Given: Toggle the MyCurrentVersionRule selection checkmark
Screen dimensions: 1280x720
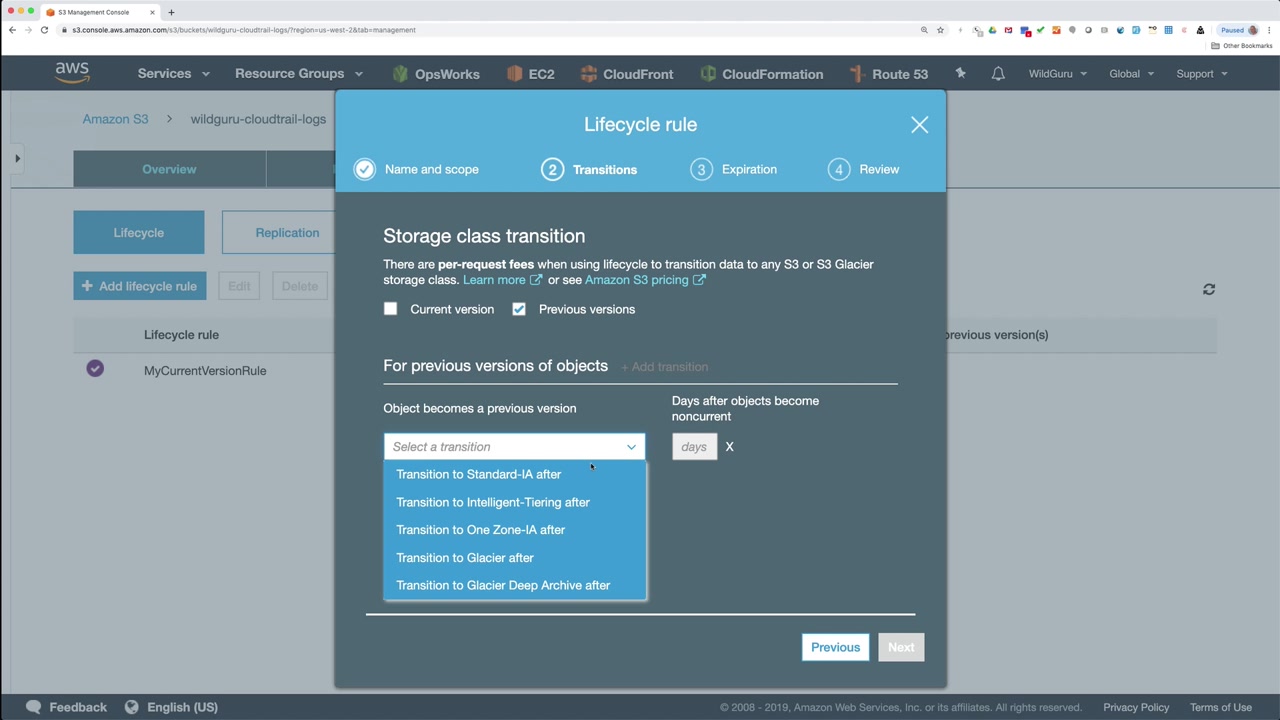Looking at the screenshot, I should (95, 369).
